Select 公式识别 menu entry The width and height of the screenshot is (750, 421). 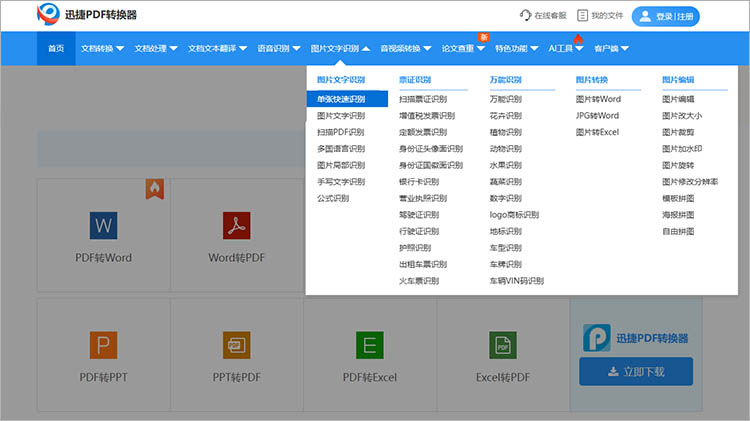point(333,198)
